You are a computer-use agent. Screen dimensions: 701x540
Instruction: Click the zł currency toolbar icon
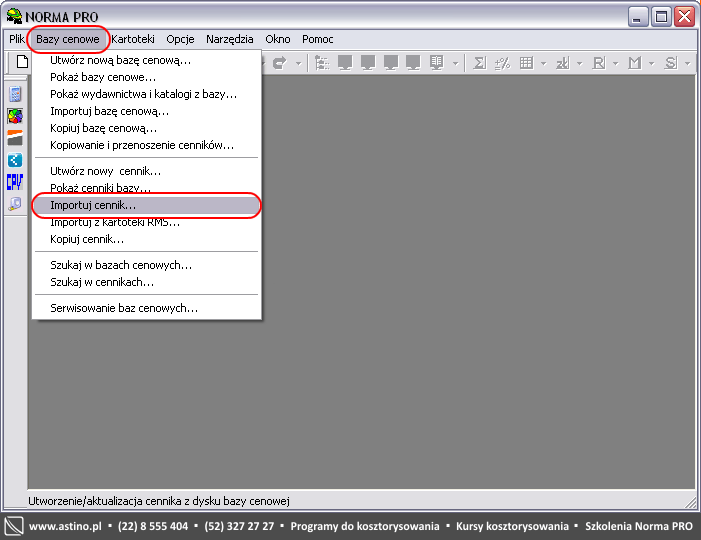562,63
